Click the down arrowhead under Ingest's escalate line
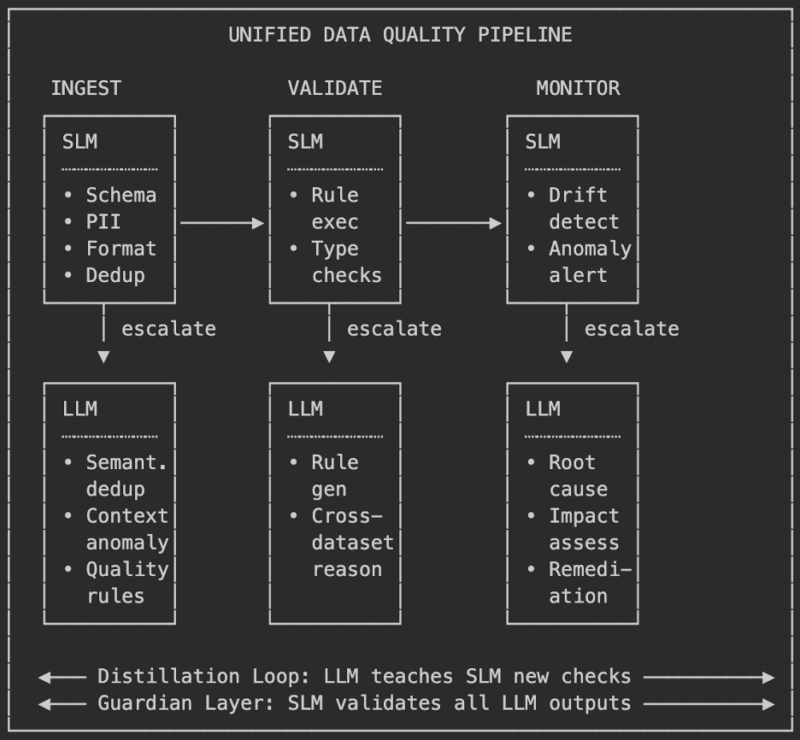 pyautogui.click(x=103, y=357)
